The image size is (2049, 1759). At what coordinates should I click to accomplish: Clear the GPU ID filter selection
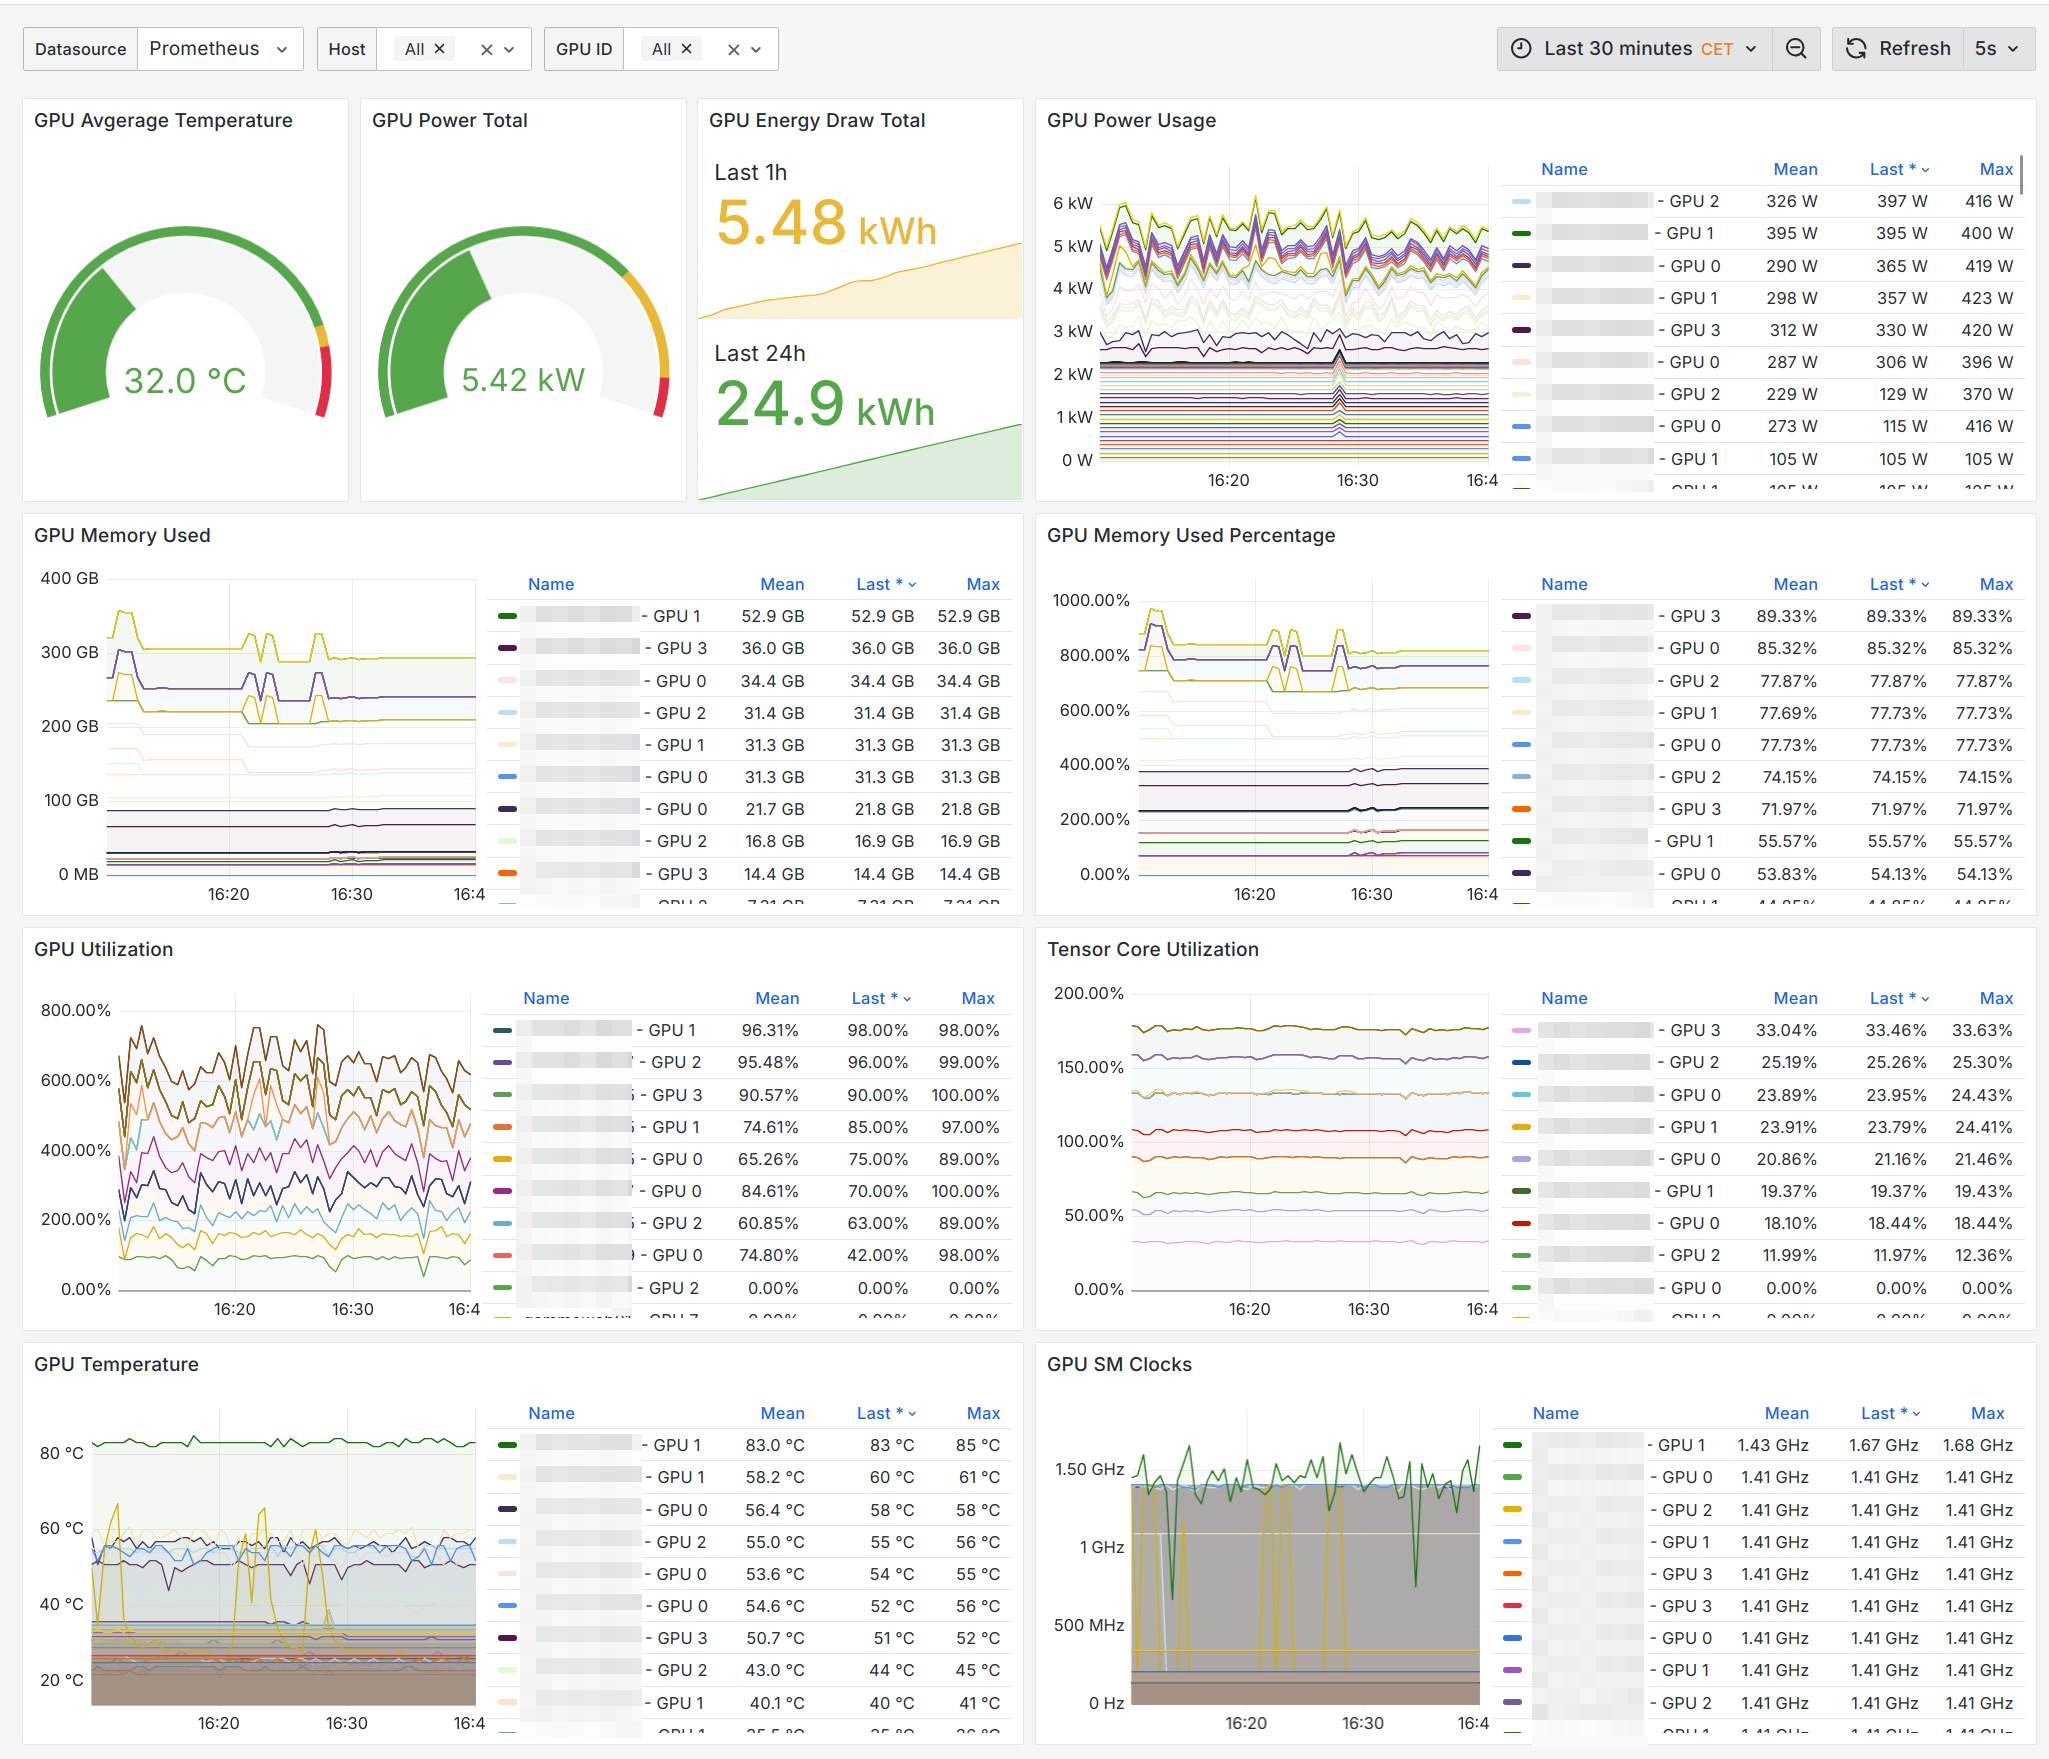tap(733, 50)
